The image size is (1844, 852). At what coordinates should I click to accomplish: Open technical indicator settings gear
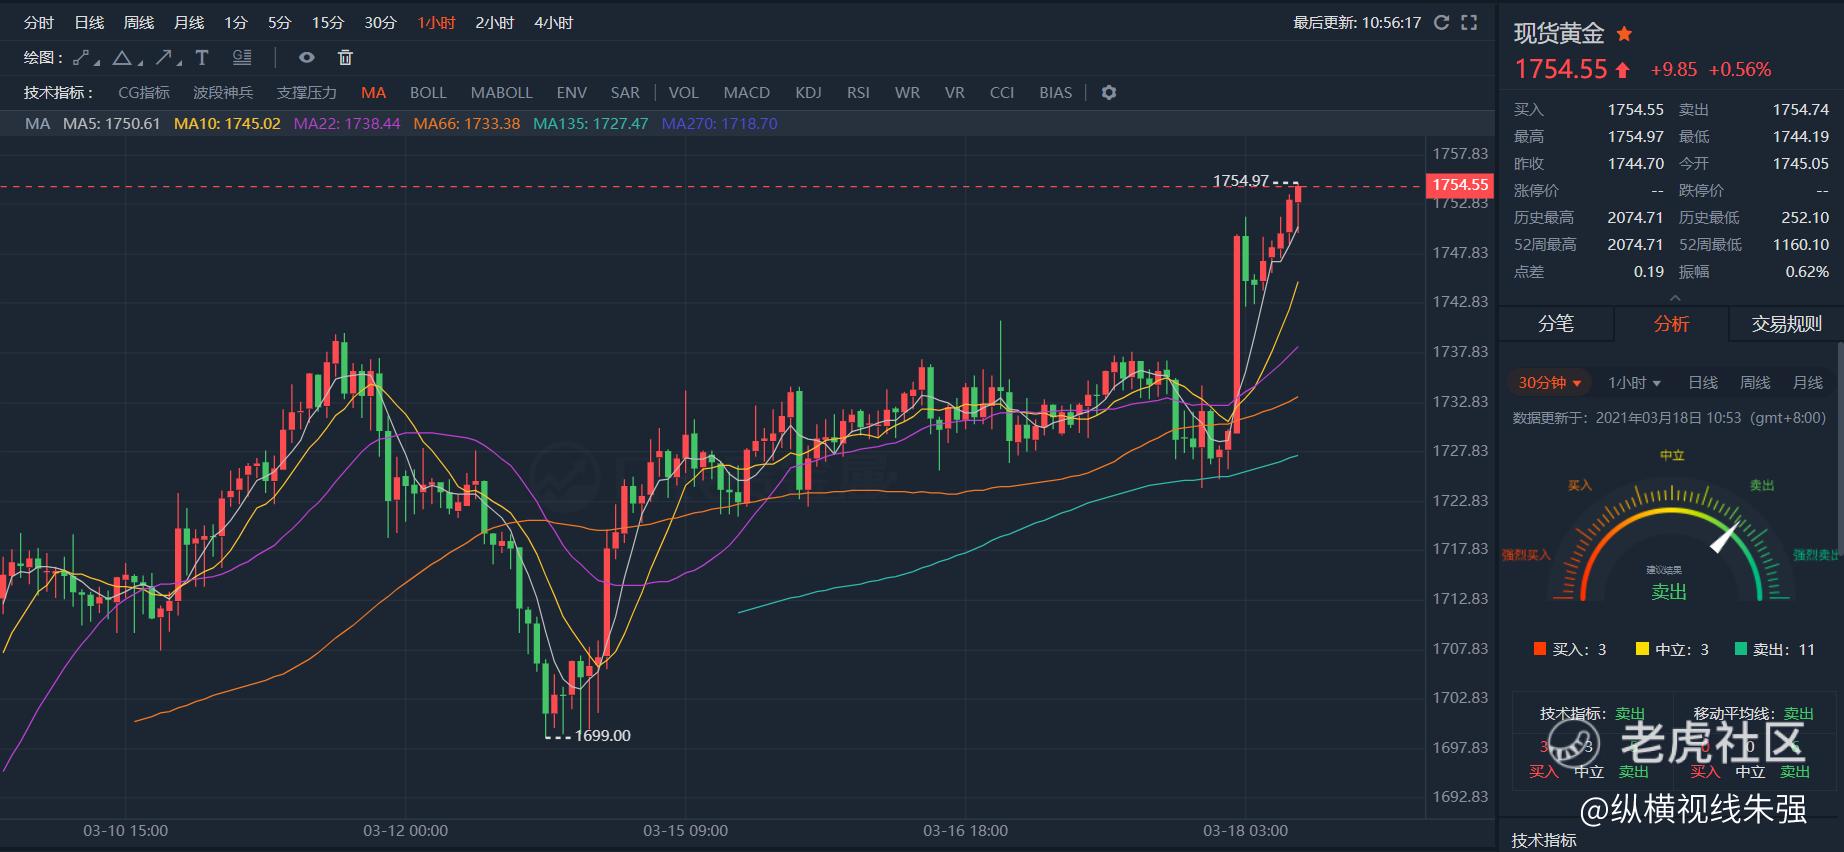(1108, 93)
